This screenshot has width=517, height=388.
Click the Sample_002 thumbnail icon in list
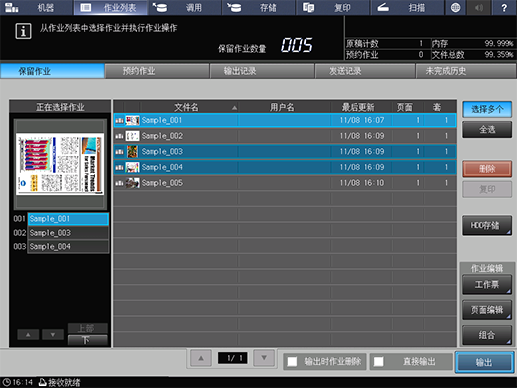(x=132, y=136)
